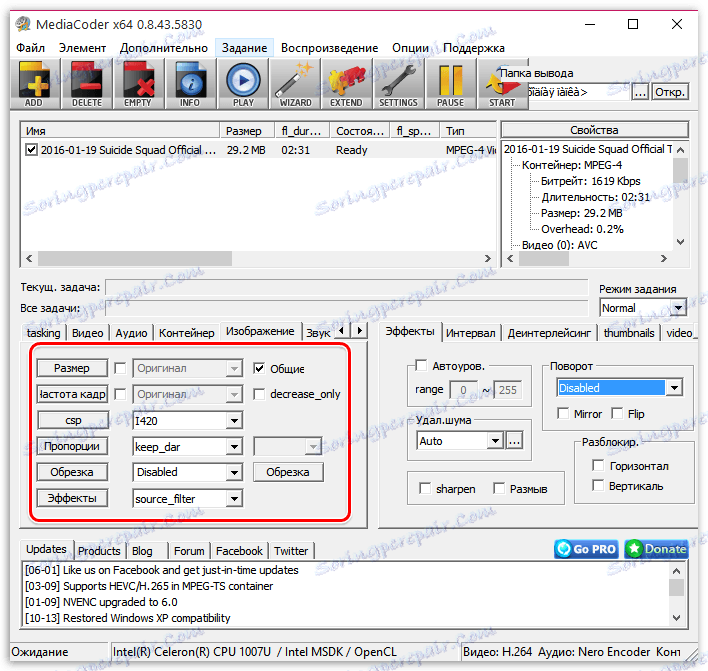The image size is (708, 671).
Task: Toggle the Общие checkbox
Action: (x=259, y=368)
